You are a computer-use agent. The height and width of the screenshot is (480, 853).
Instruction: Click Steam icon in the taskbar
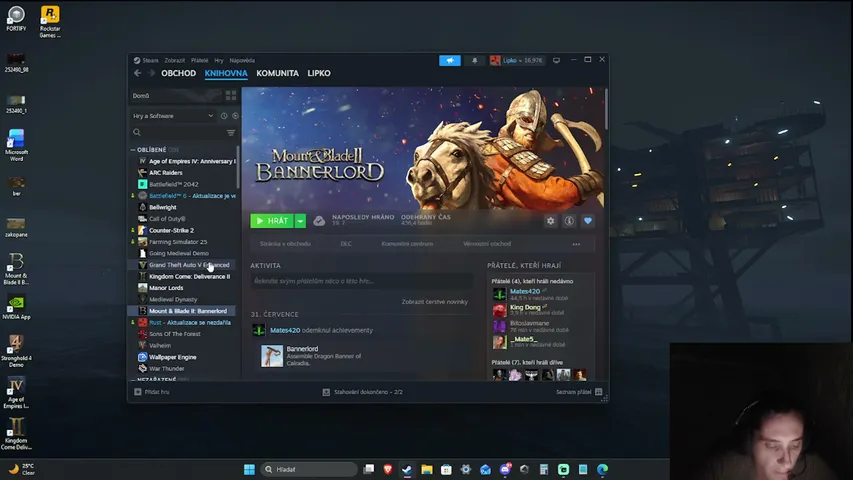(407, 469)
